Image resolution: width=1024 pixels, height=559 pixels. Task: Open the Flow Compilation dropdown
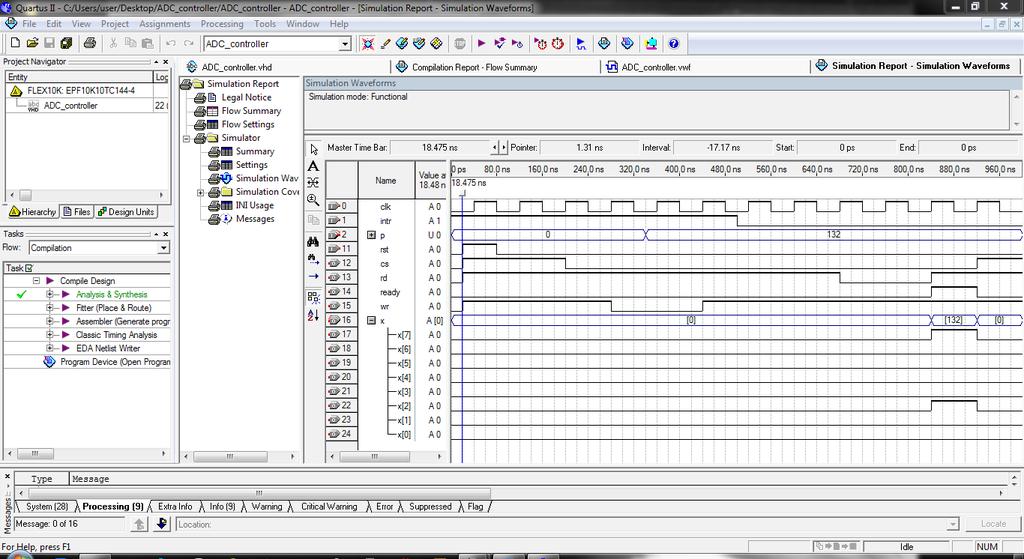point(164,248)
